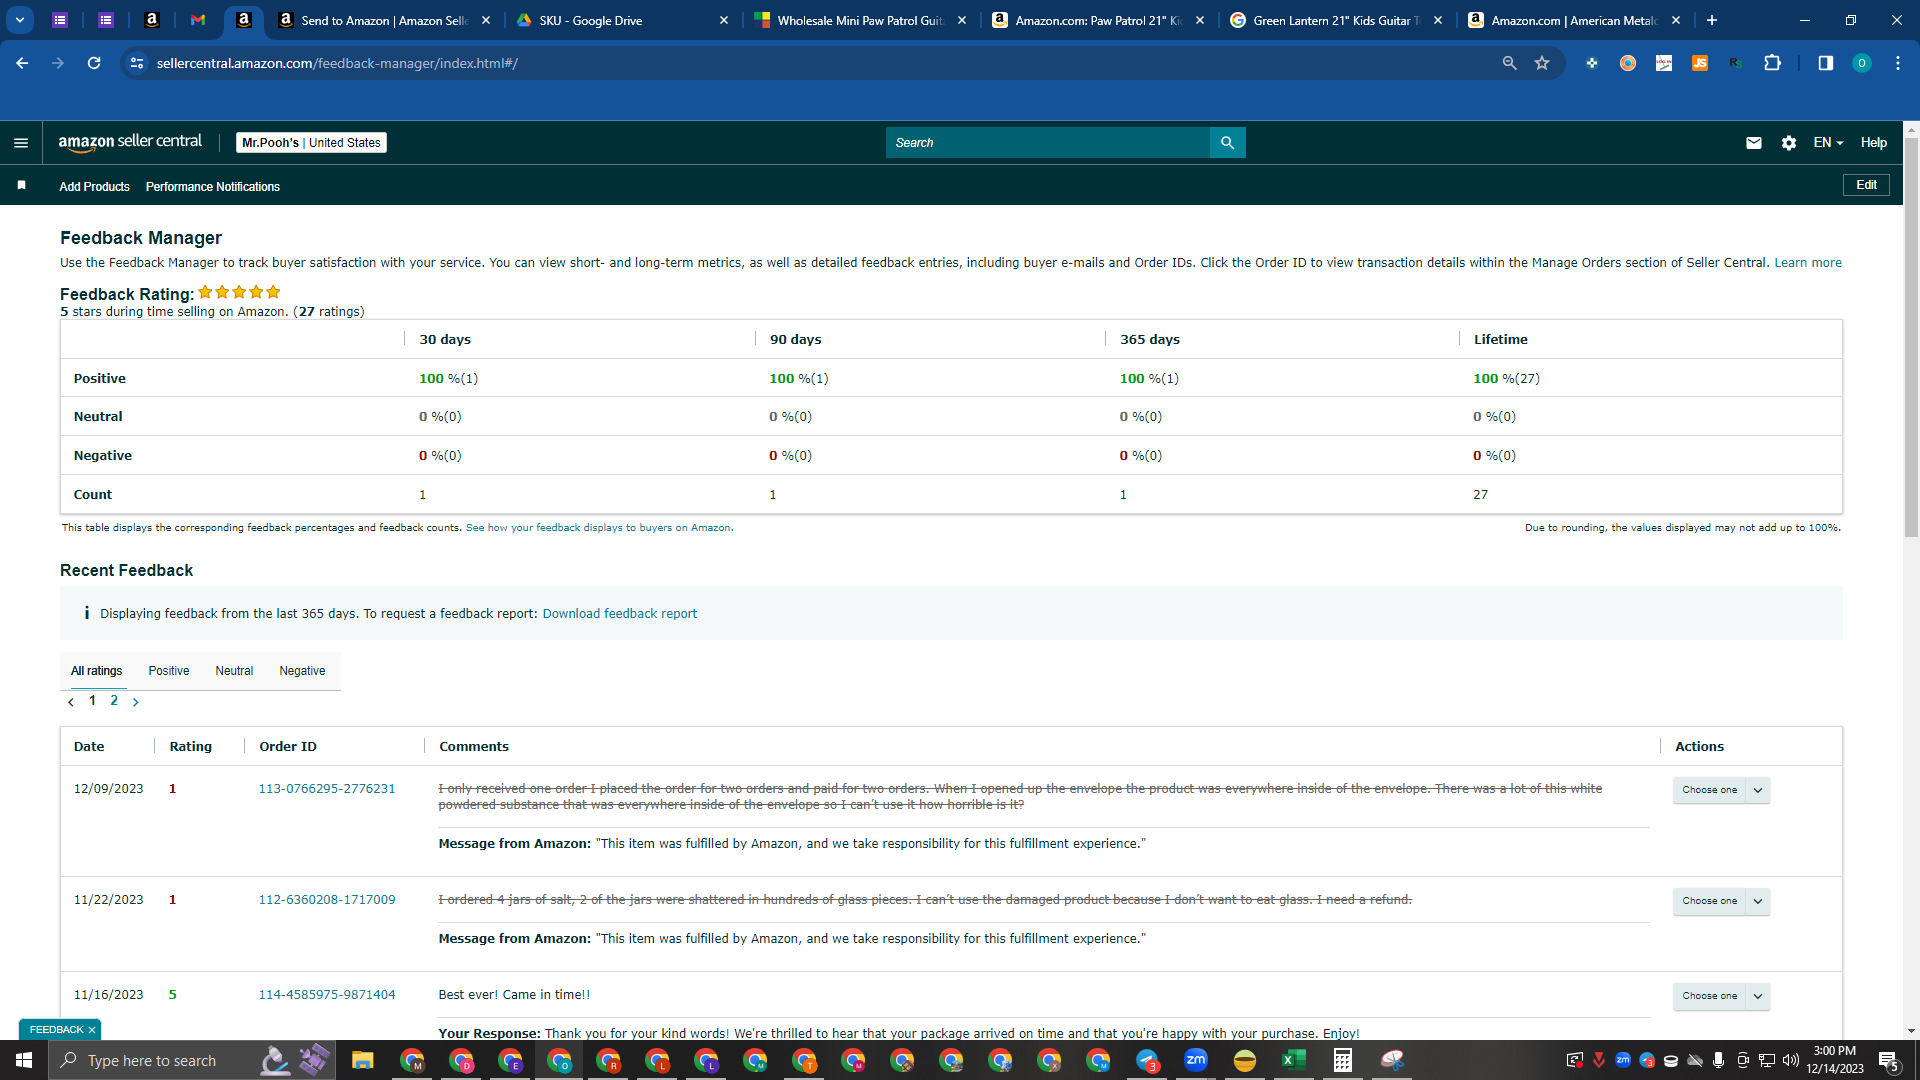Open the Calculator from taskbar
Viewport: 1920px width, 1080px height.
[x=1342, y=1060]
